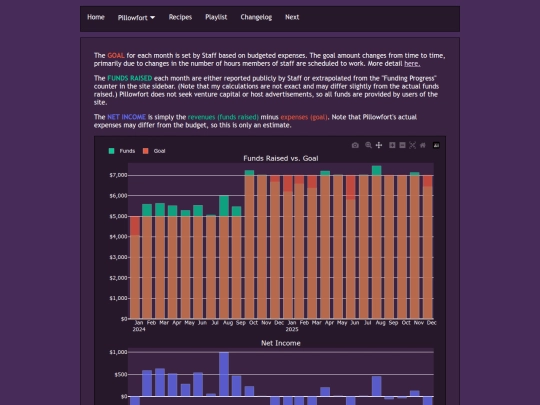Image resolution: width=540 pixels, height=405 pixels.
Task: Click the 'Funds Raised vs. Goal' chart title
Action: pyautogui.click(x=281, y=158)
